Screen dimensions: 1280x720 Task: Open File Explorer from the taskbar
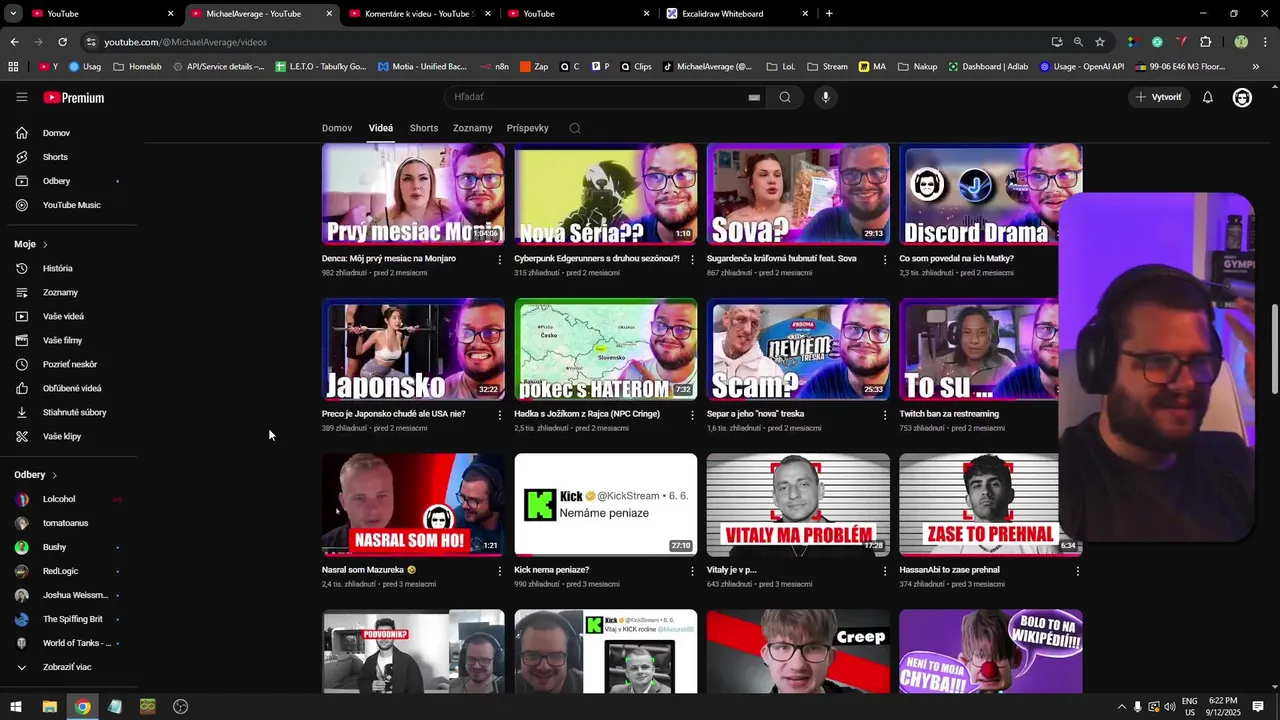point(49,706)
